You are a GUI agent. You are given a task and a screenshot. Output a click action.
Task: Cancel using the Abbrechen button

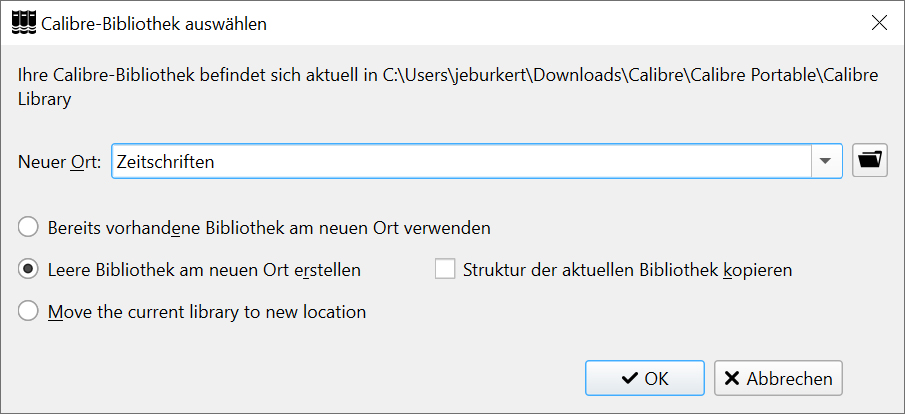(x=778, y=379)
